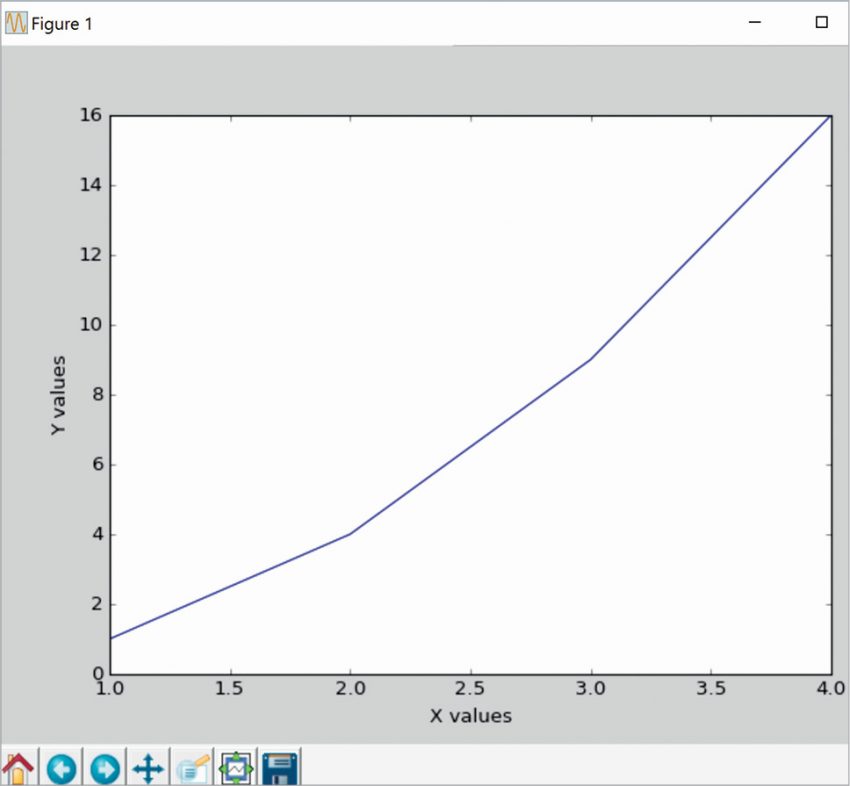Minimize the Figure 1 window
The height and width of the screenshot is (786, 850).
pyautogui.click(x=755, y=22)
